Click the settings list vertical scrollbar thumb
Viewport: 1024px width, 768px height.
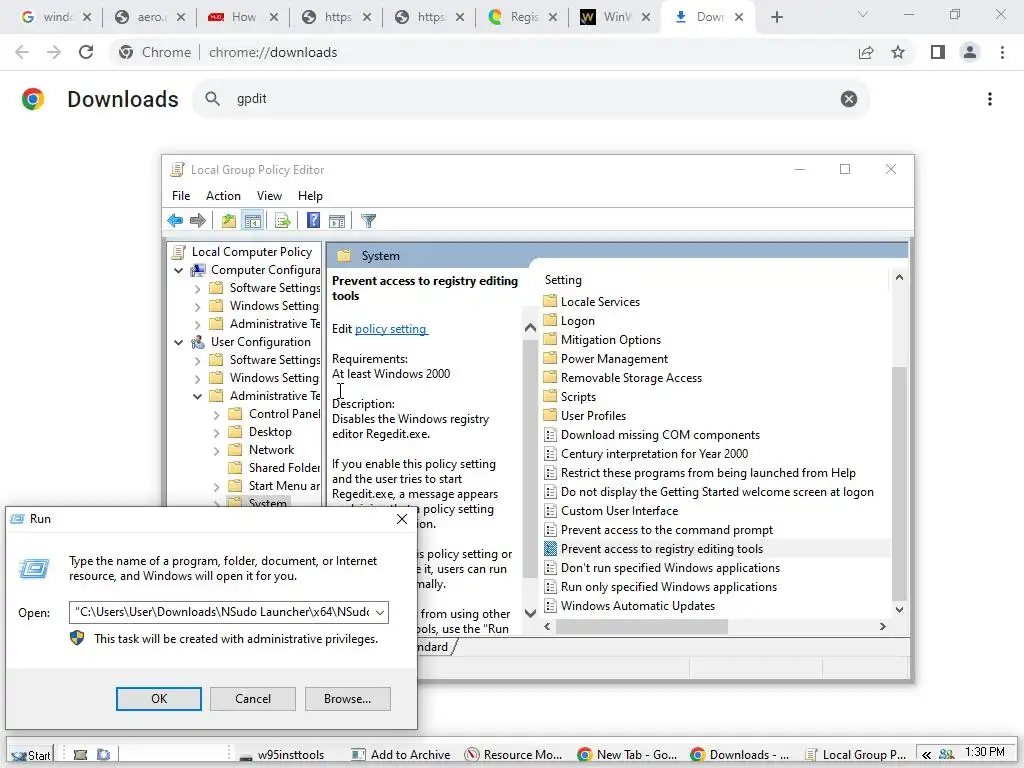[899, 483]
